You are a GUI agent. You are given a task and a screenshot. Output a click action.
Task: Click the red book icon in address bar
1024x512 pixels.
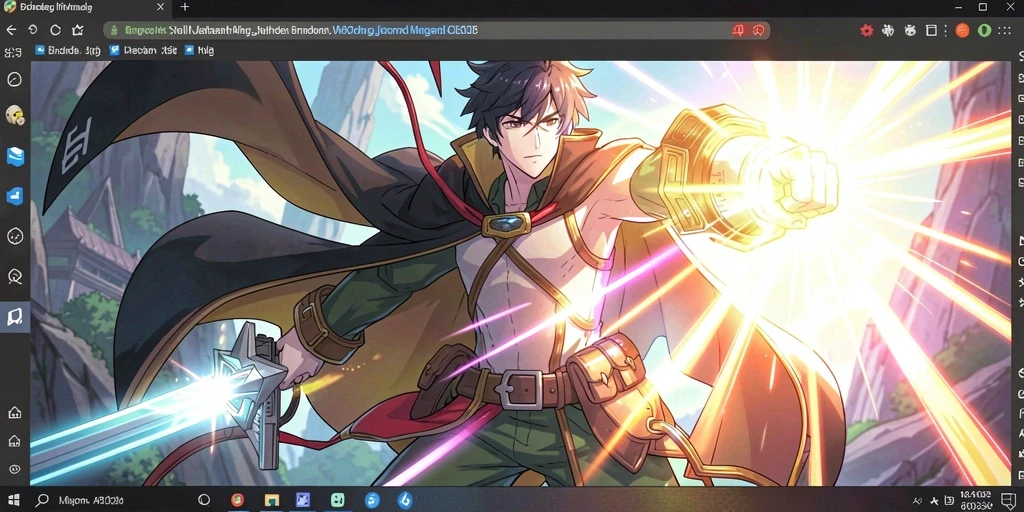click(x=739, y=30)
